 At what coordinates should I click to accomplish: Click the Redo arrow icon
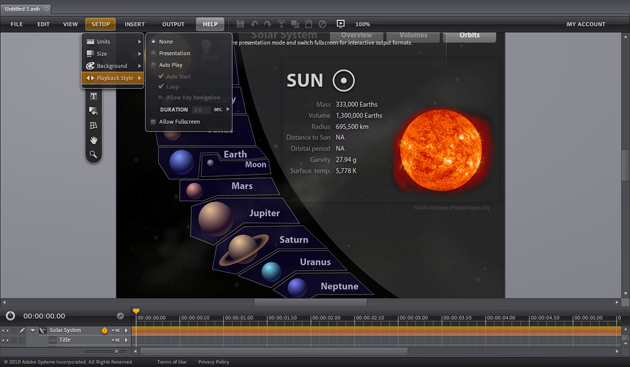pos(267,24)
